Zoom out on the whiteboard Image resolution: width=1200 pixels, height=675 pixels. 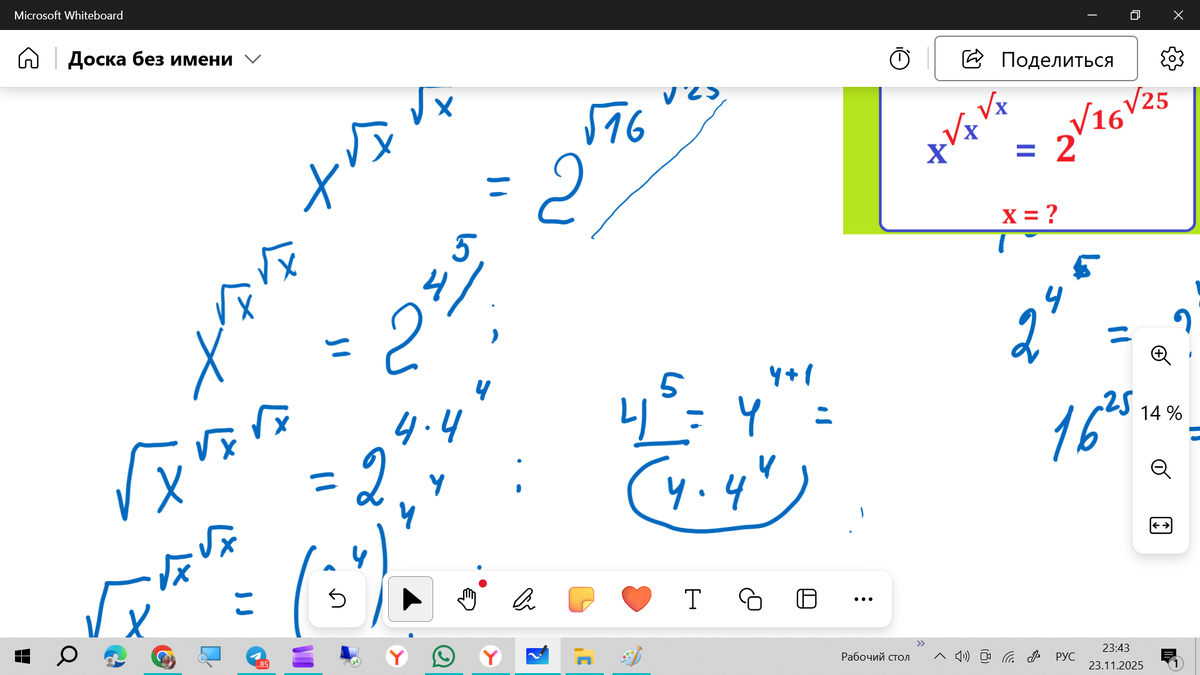tap(1160, 467)
